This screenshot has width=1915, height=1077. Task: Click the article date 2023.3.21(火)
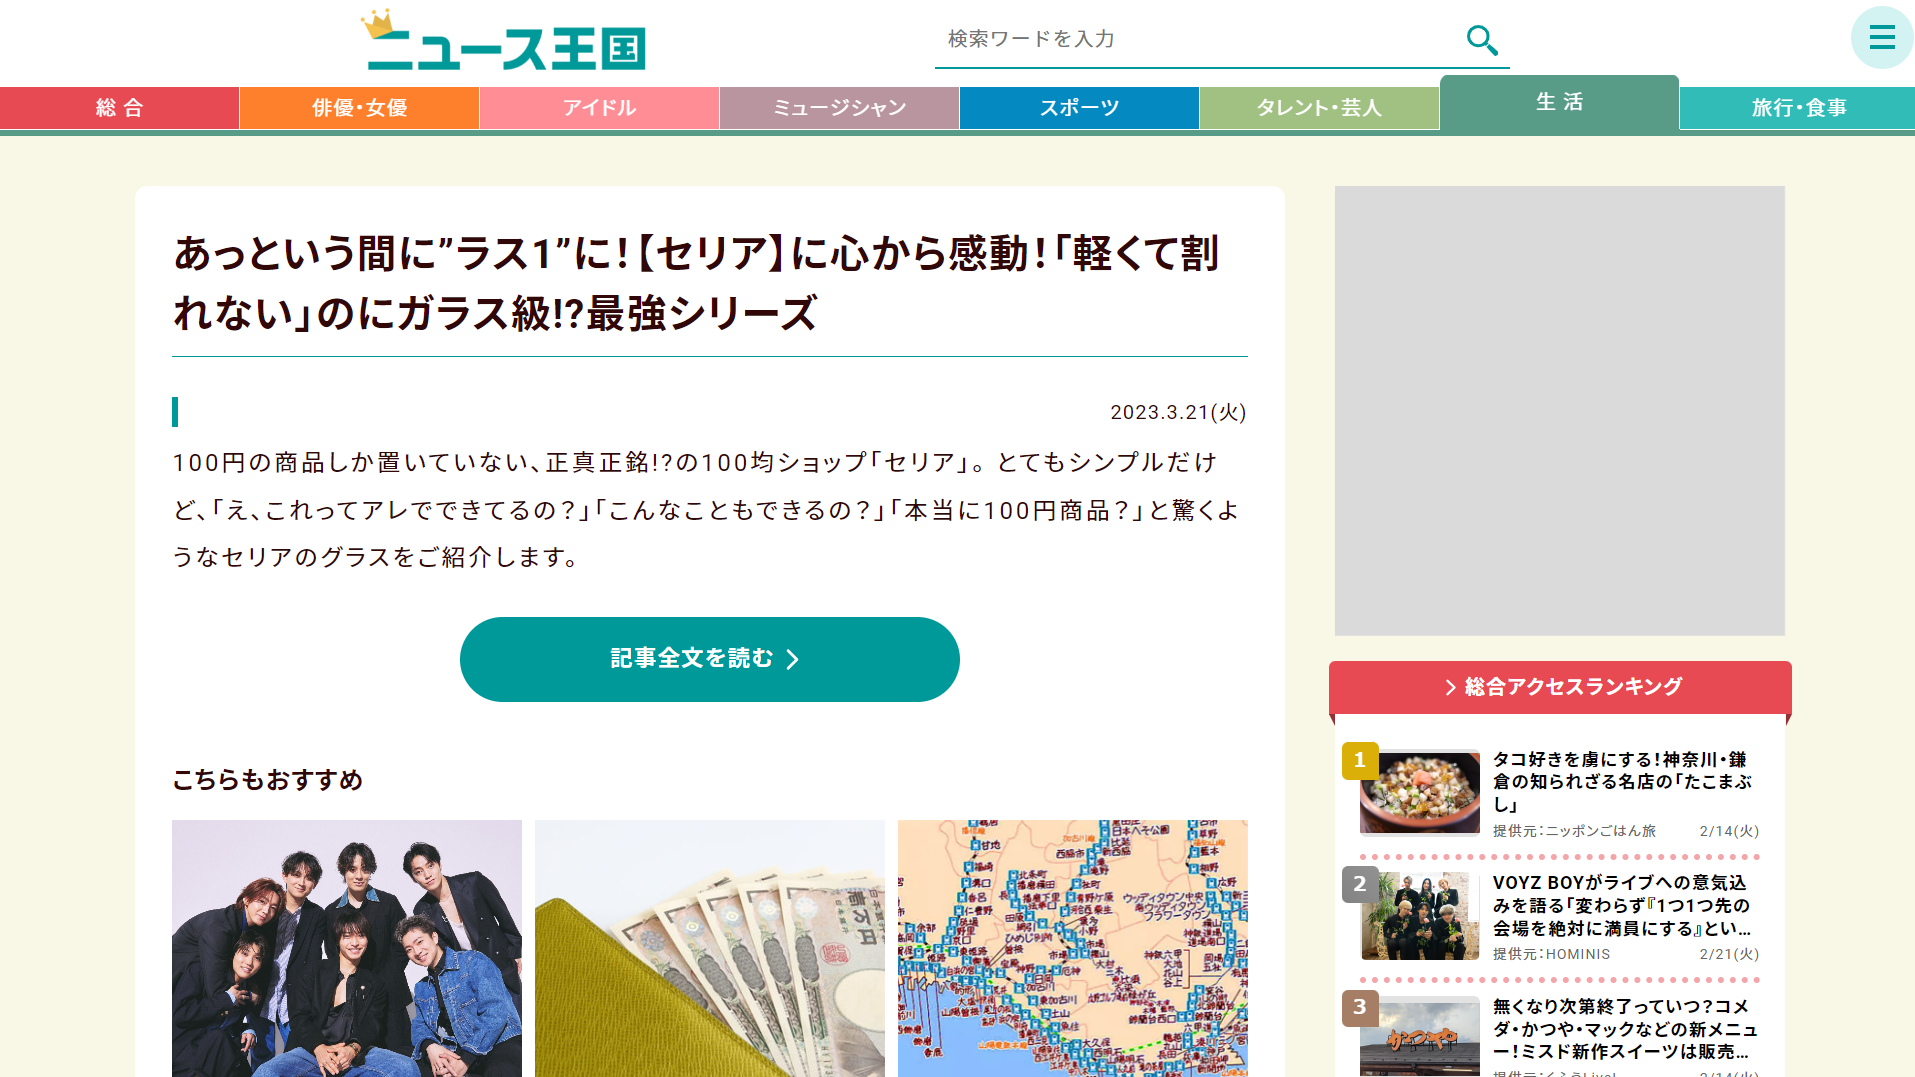[x=1178, y=413]
